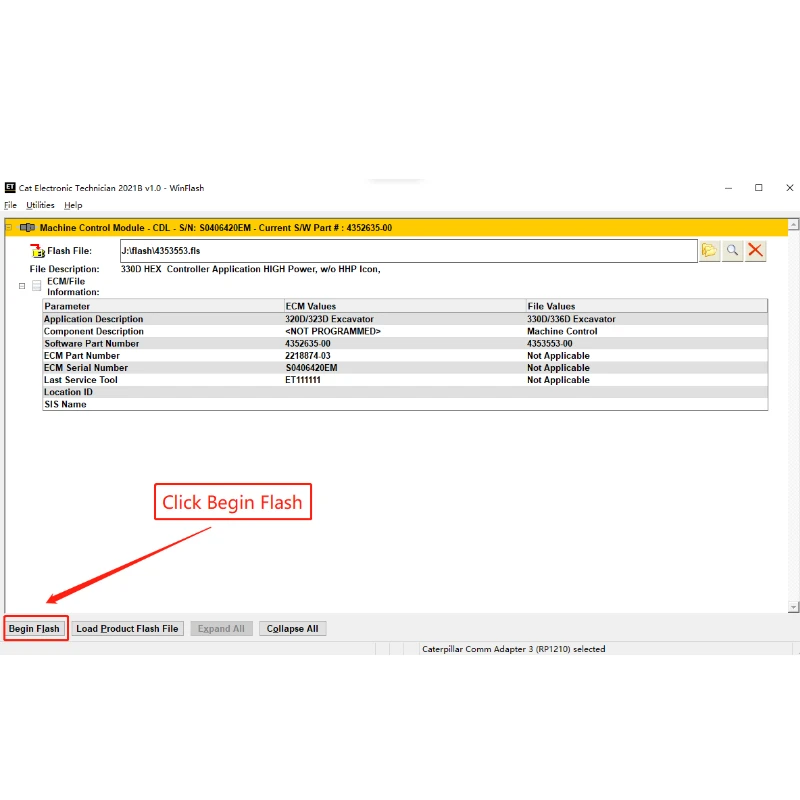Click the Machine Control Module yellow header text

(216, 228)
